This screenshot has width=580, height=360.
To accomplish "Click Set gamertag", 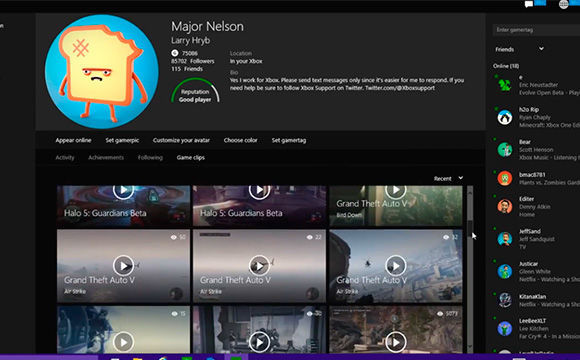I will pyautogui.click(x=289, y=140).
